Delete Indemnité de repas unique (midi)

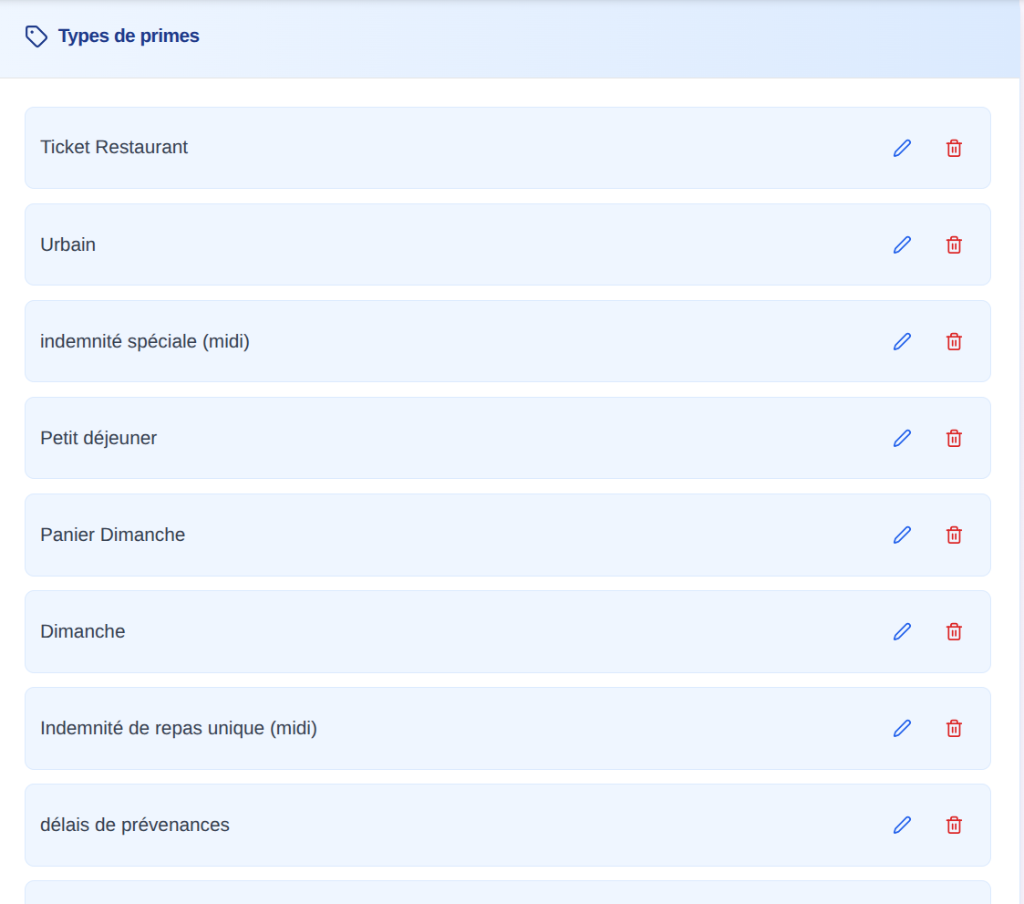coord(953,728)
